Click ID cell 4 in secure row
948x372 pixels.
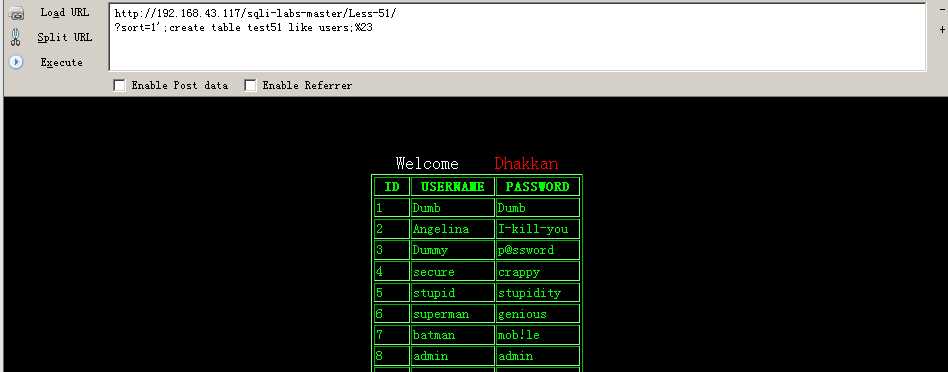click(392, 272)
